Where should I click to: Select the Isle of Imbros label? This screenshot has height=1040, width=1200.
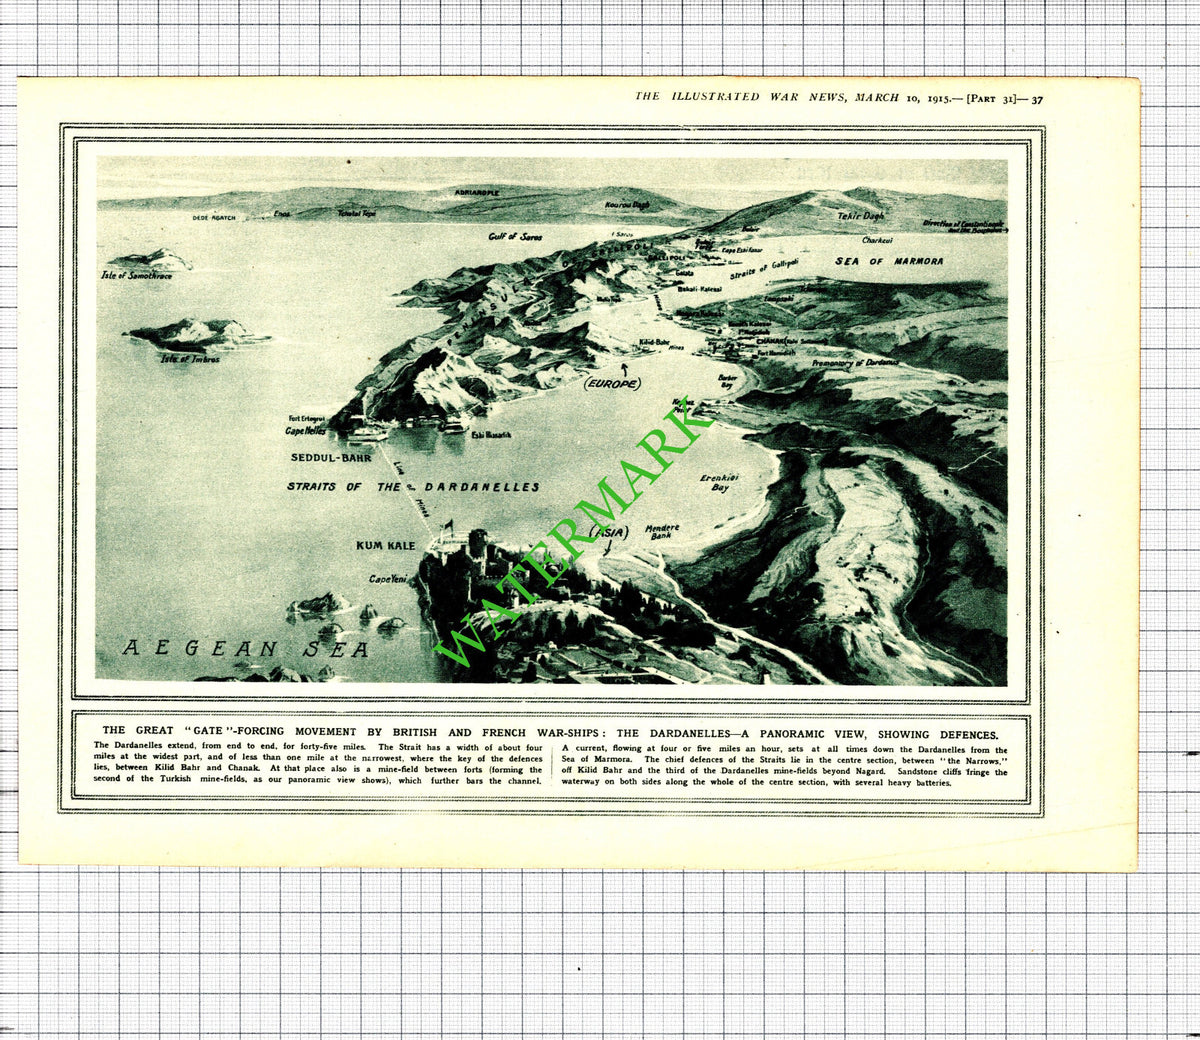[x=190, y=358]
